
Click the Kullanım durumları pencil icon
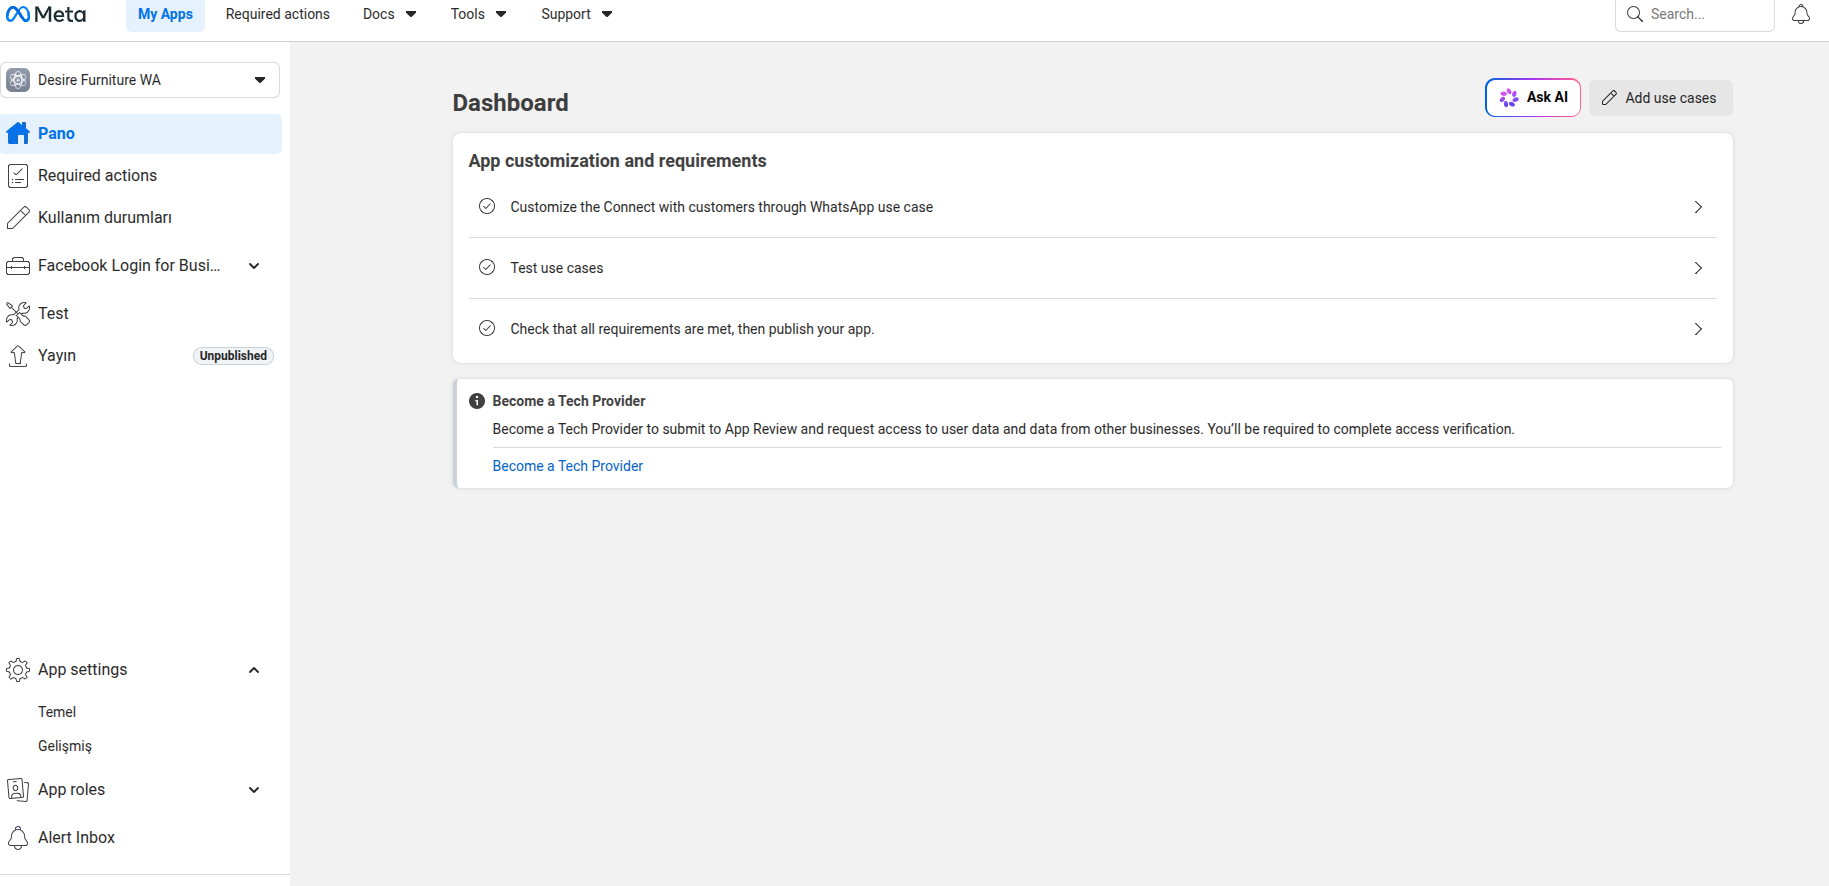coord(18,218)
